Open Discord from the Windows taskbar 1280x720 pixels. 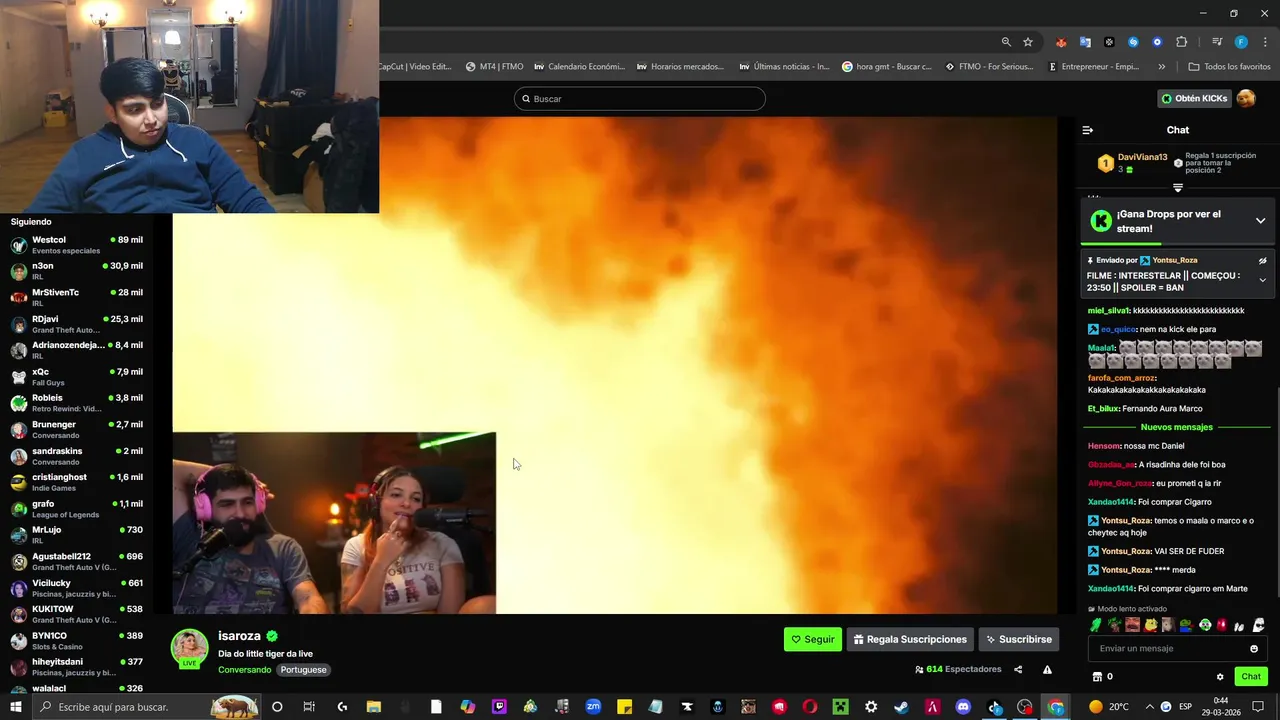pos(963,707)
